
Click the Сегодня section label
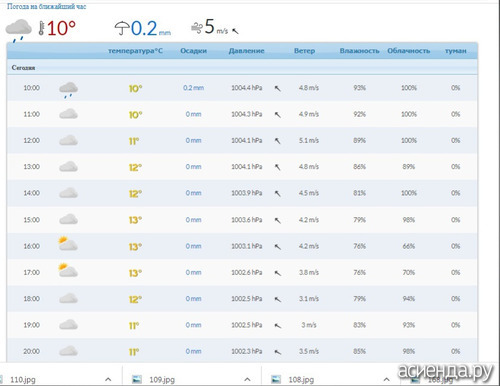point(23,68)
